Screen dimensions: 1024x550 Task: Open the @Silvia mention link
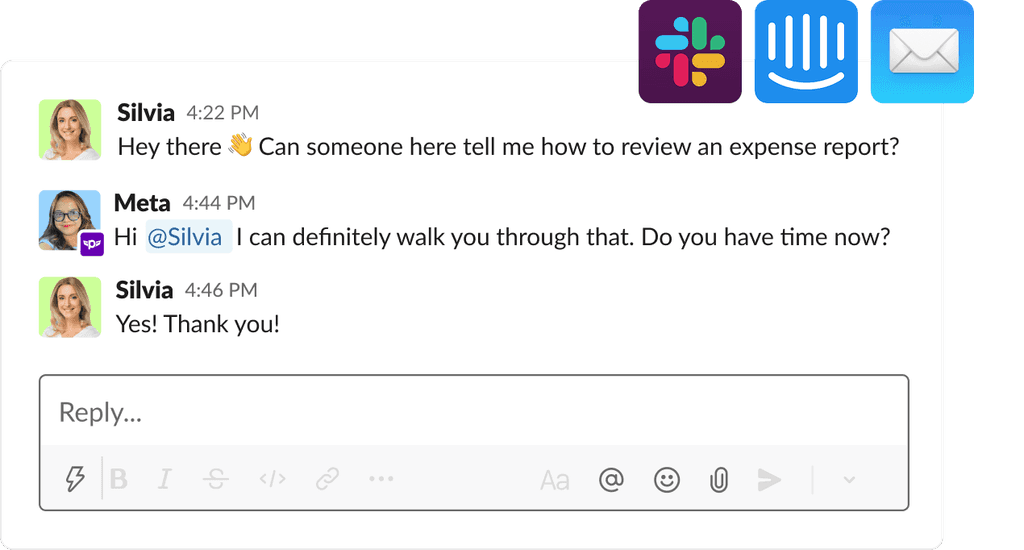click(x=189, y=239)
